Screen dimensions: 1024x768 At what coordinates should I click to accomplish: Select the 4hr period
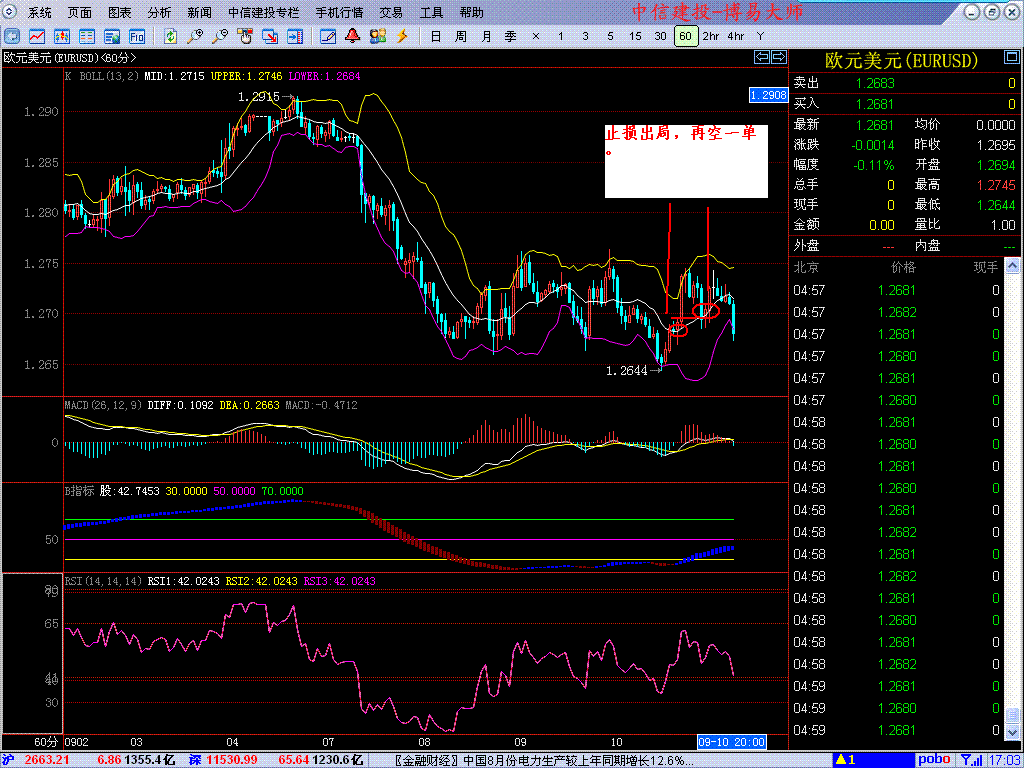click(x=735, y=37)
